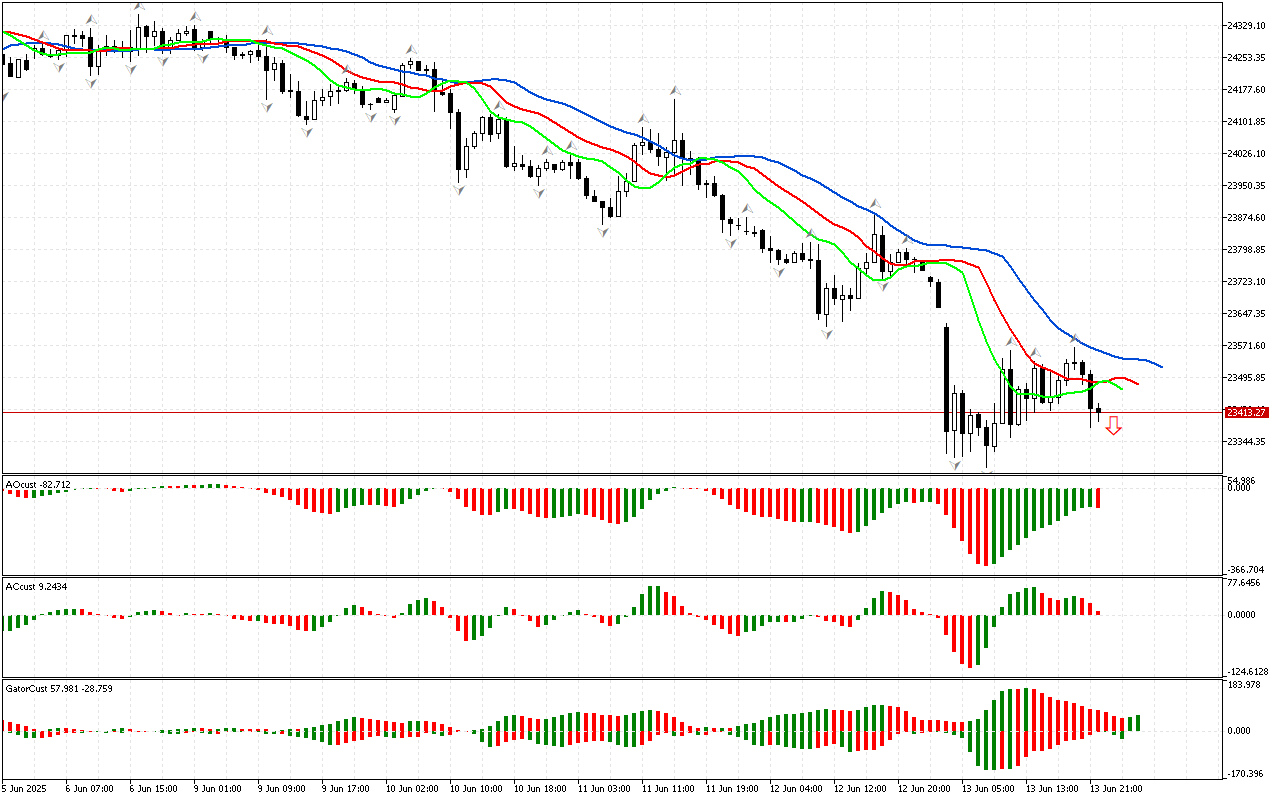Click the red 23413.27 current price tag

[1247, 412]
